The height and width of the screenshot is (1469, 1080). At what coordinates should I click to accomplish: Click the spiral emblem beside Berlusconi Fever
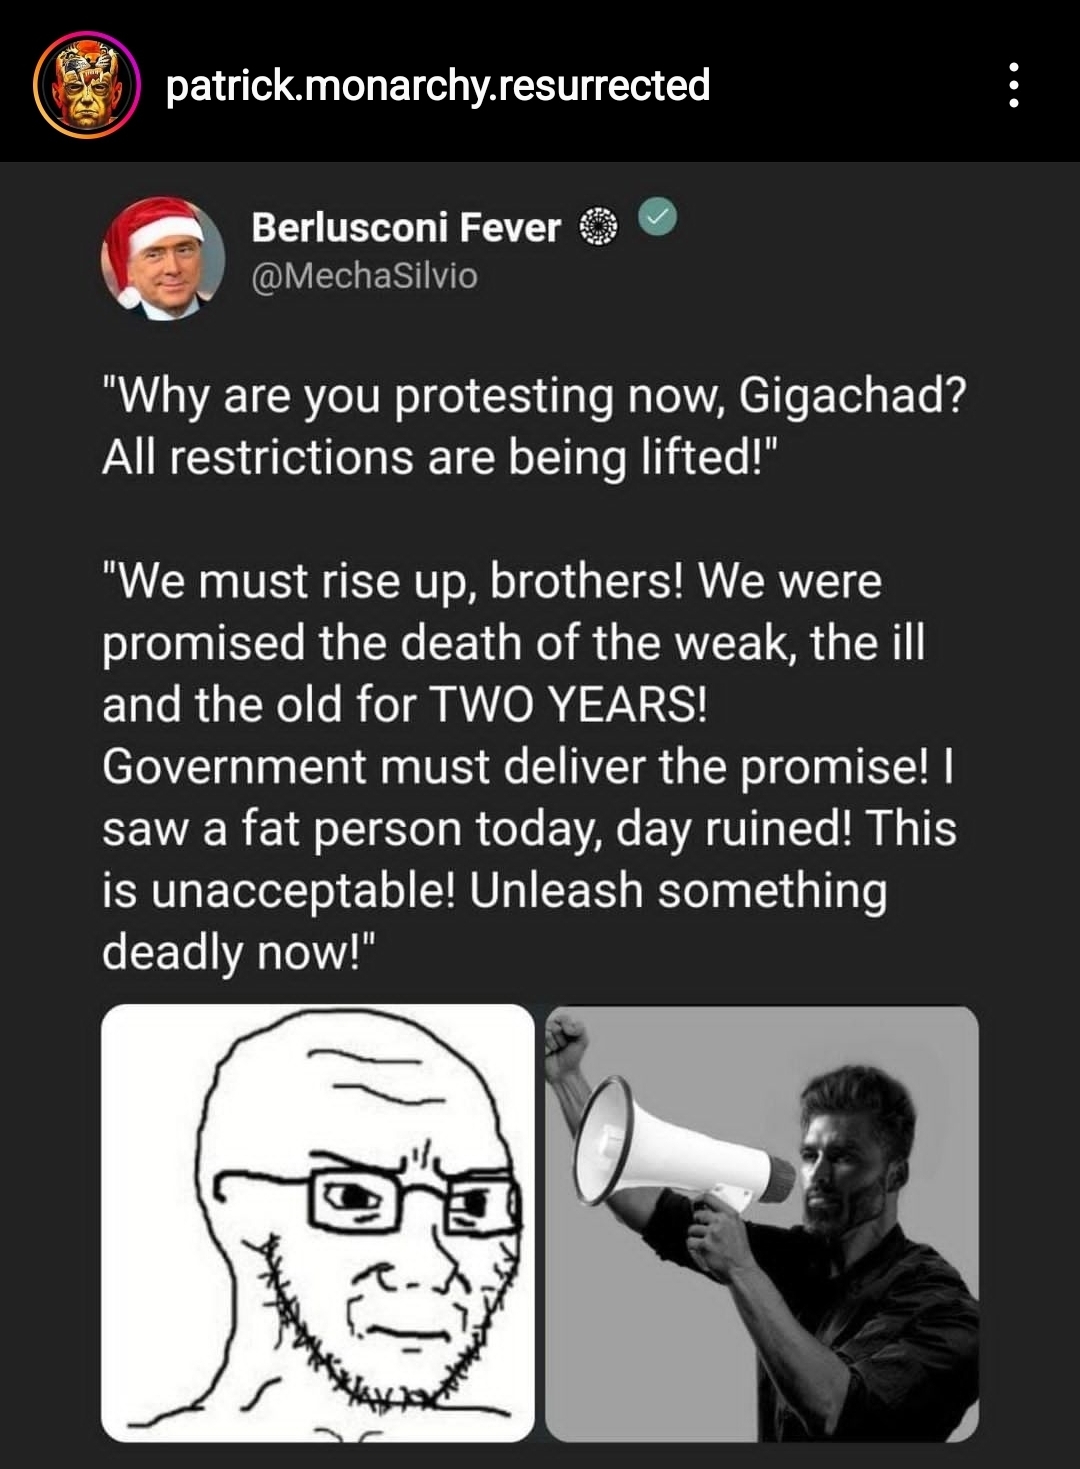tap(599, 227)
